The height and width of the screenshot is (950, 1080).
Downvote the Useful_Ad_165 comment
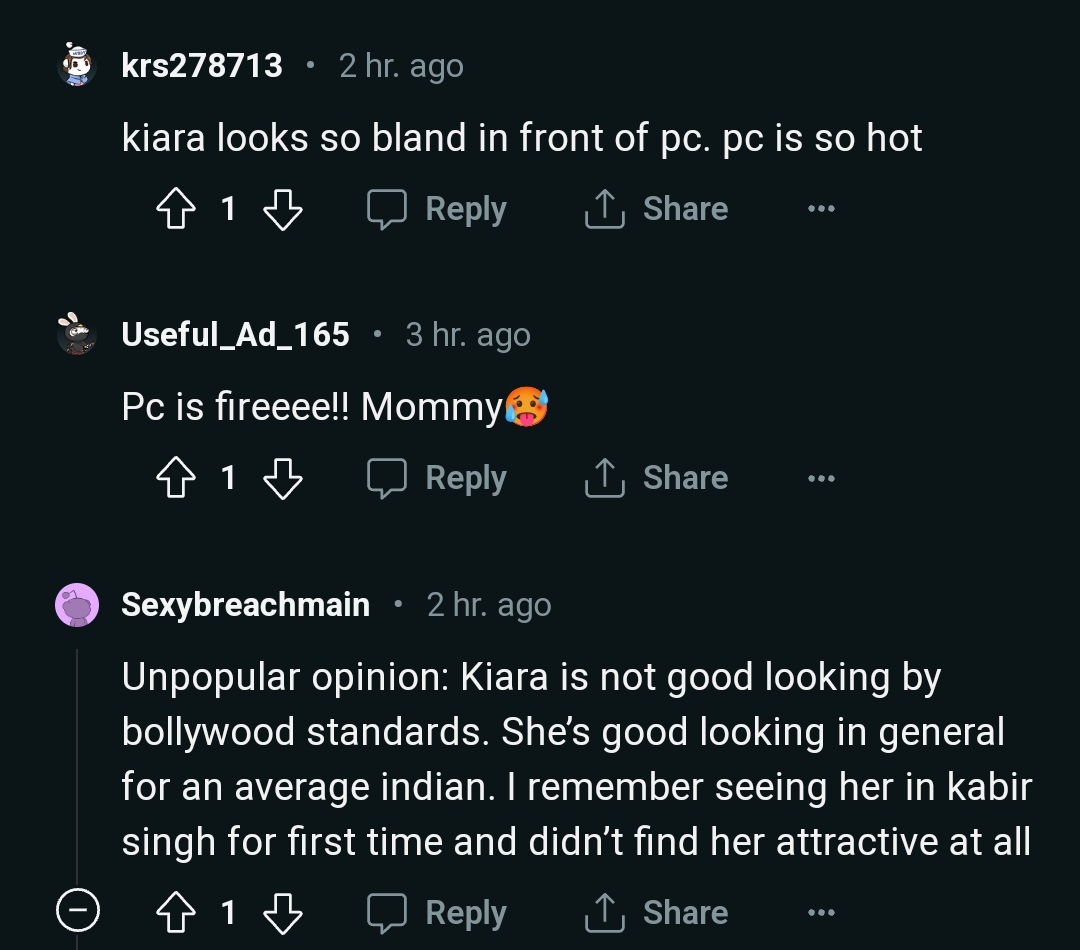(x=282, y=478)
